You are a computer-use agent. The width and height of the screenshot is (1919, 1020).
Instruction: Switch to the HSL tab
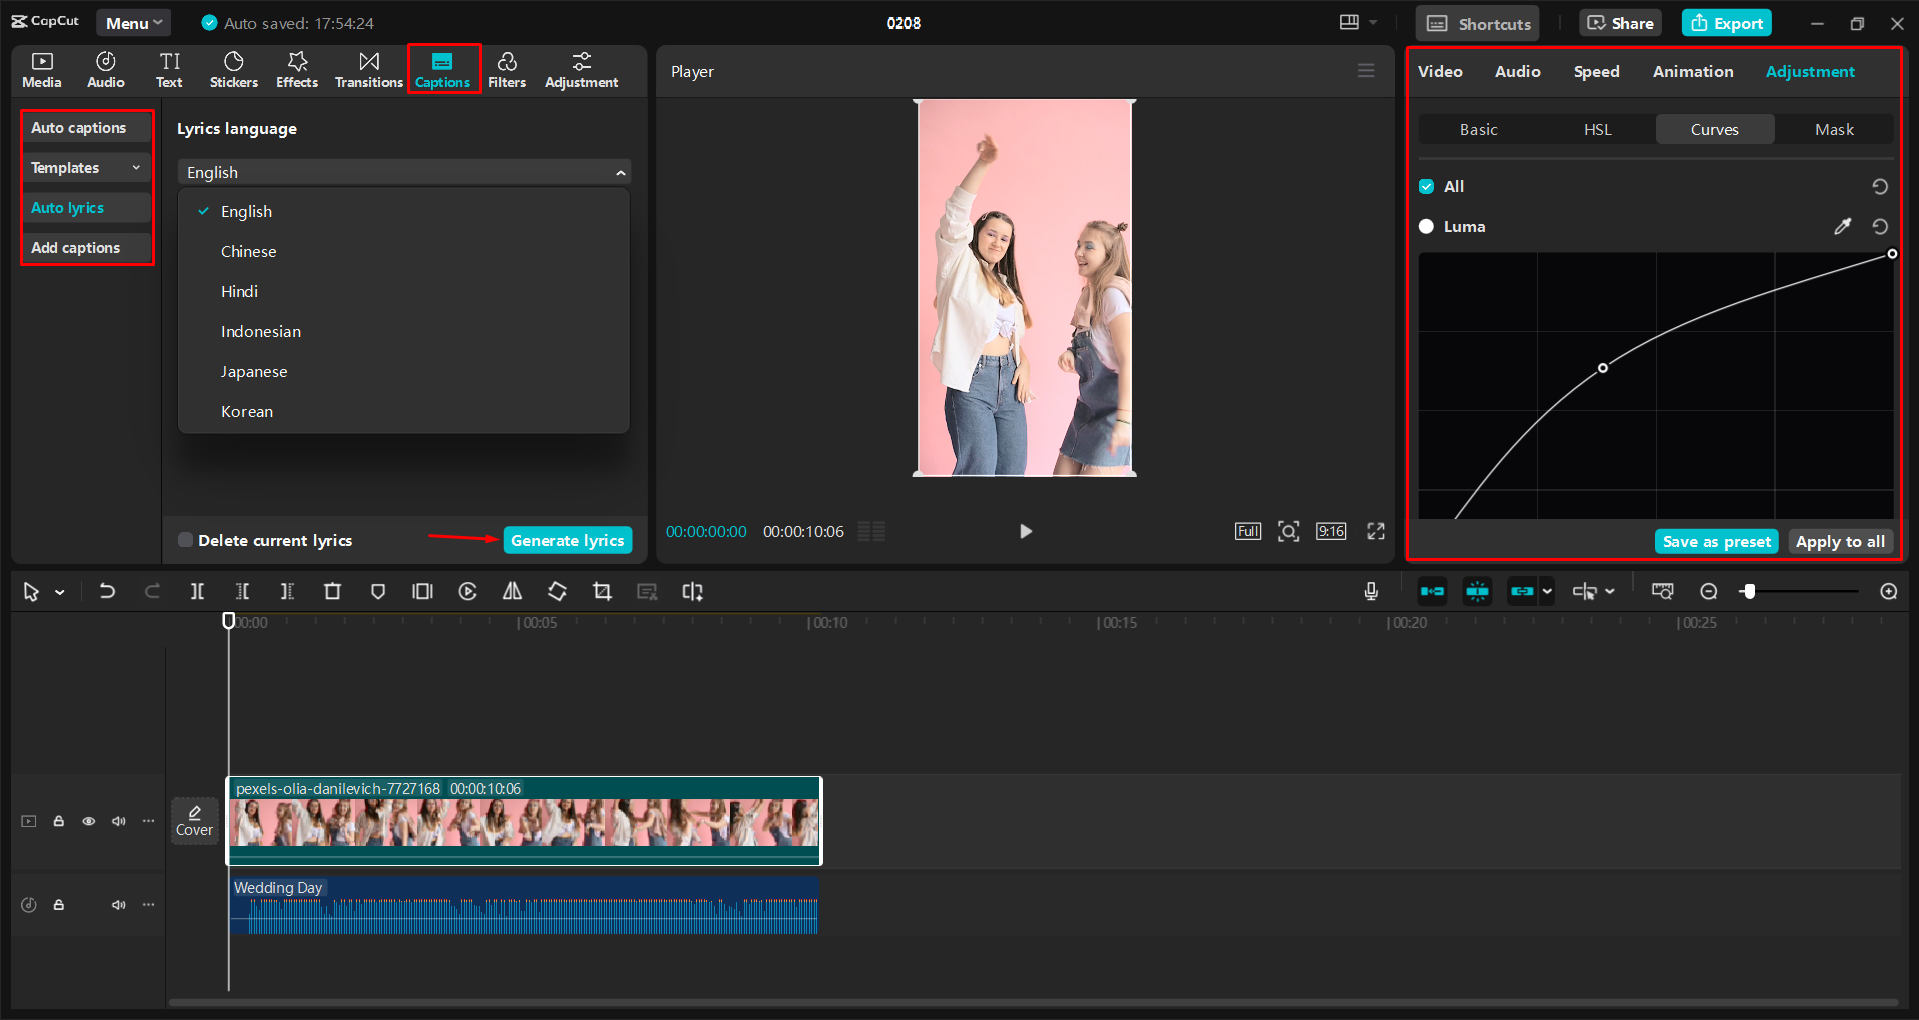click(x=1597, y=129)
